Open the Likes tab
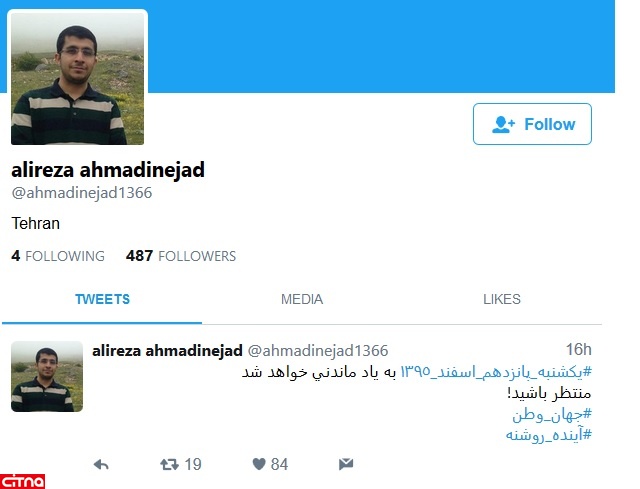Screen dimensions: 640x489 coord(502,299)
